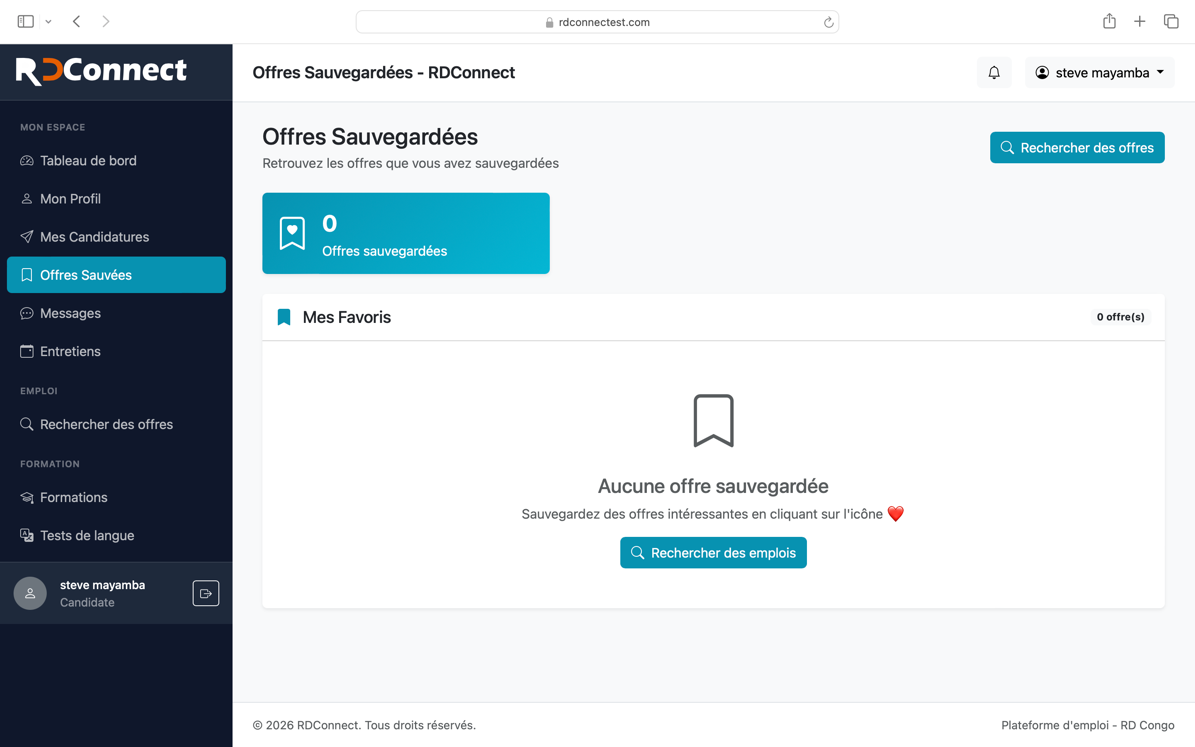
Task: Select the Formations icon in the sidebar
Action: point(27,497)
